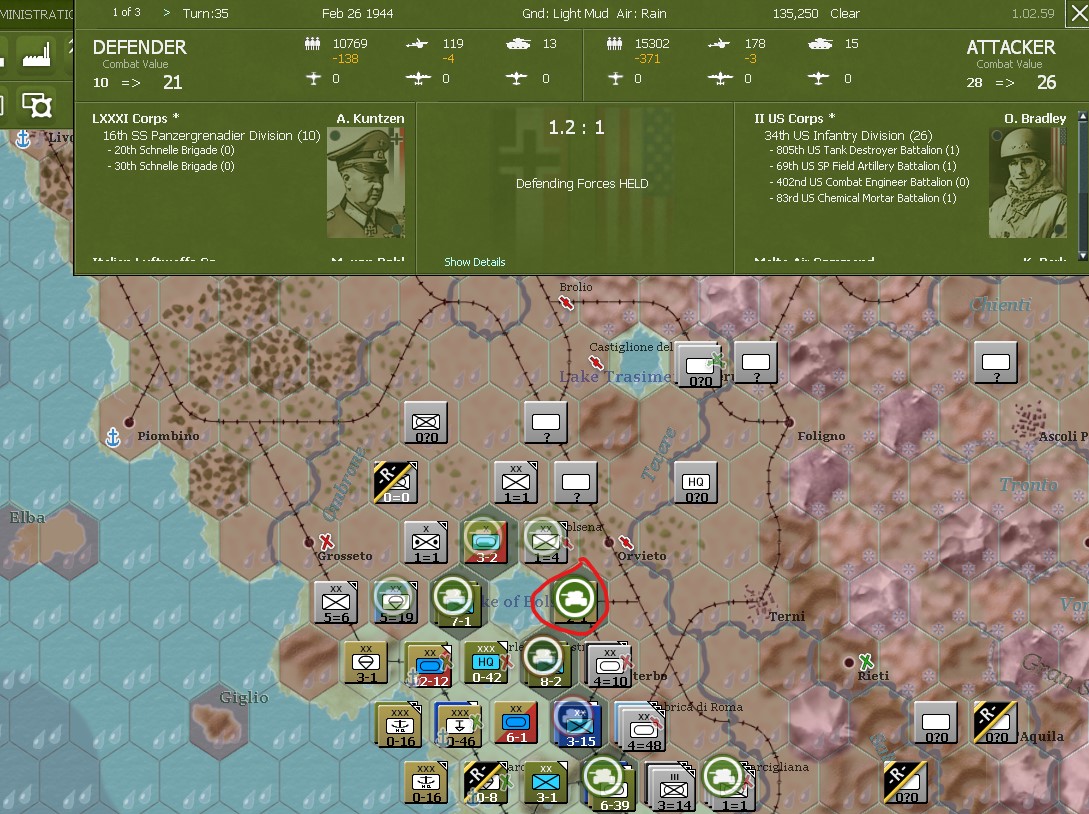This screenshot has width=1089, height=814.
Task: Open the Show Details link
Action: pos(474,262)
